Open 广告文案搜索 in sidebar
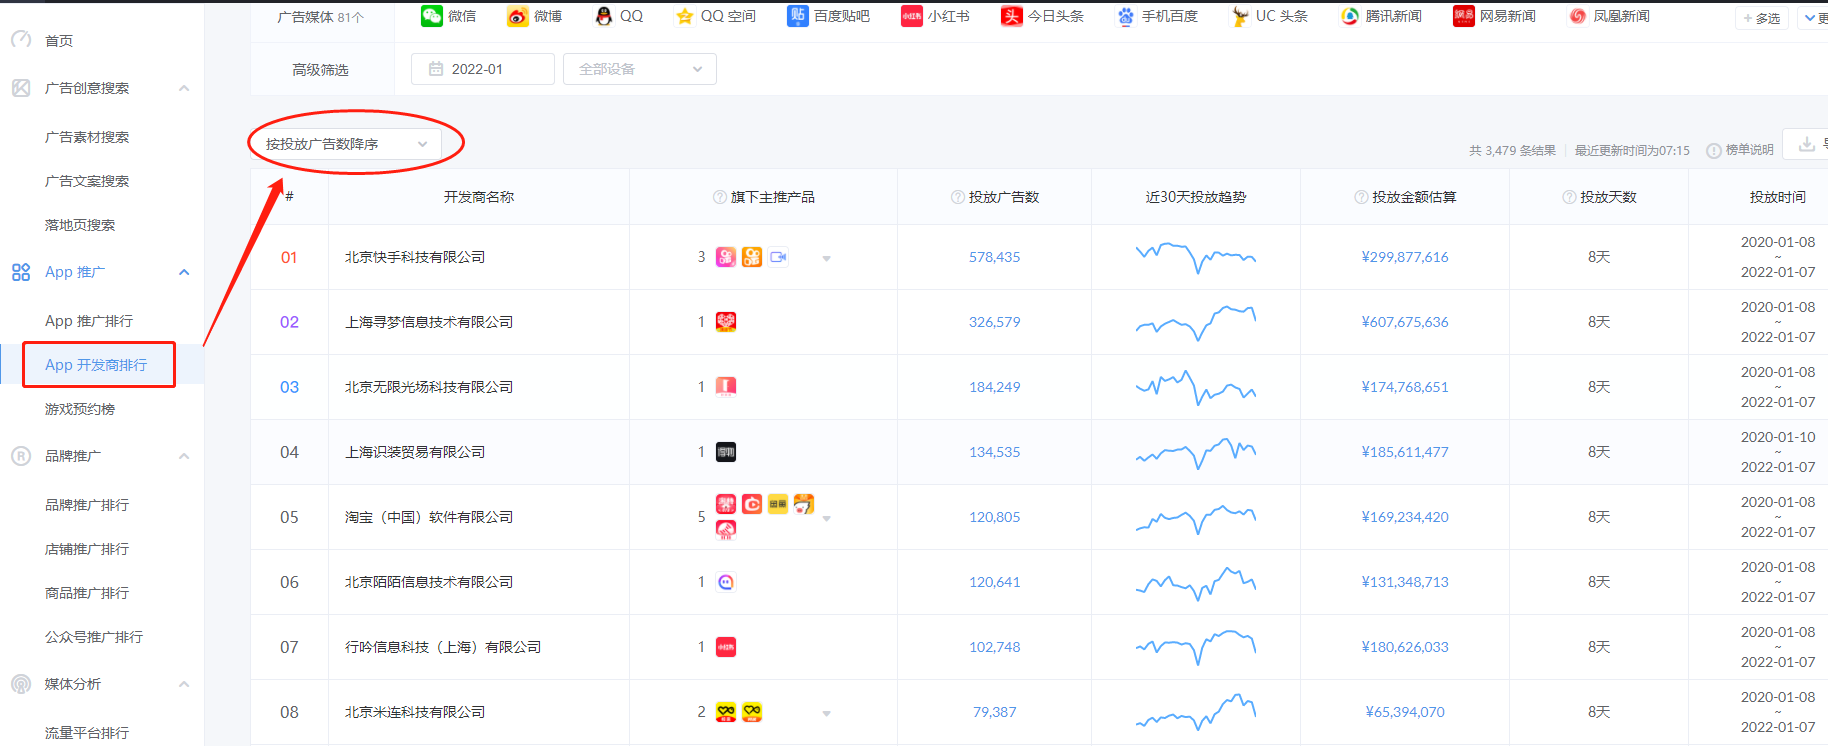The height and width of the screenshot is (746, 1828). click(87, 181)
